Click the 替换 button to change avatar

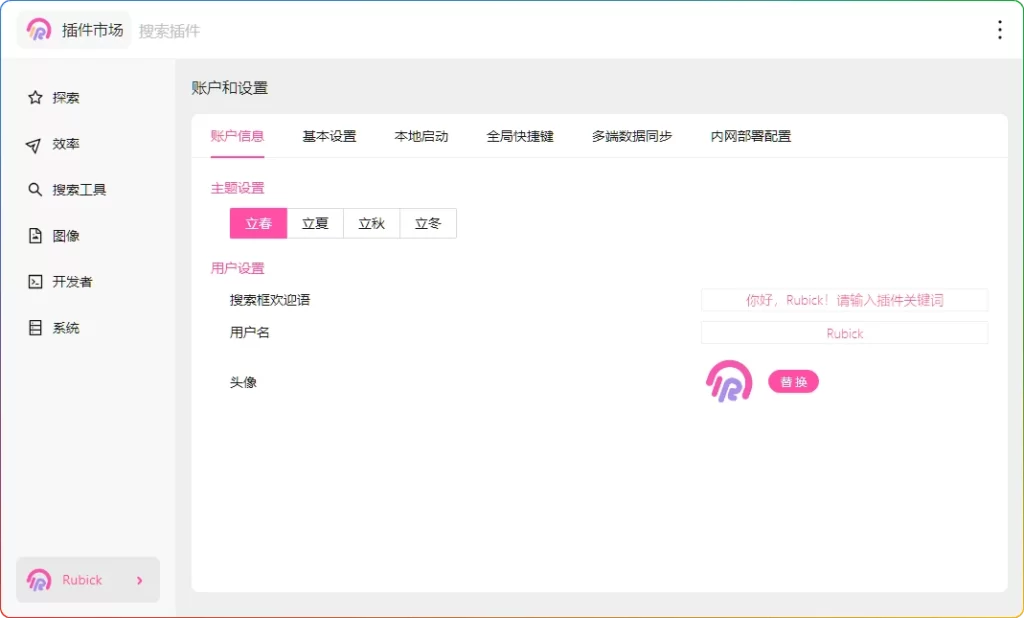(793, 381)
